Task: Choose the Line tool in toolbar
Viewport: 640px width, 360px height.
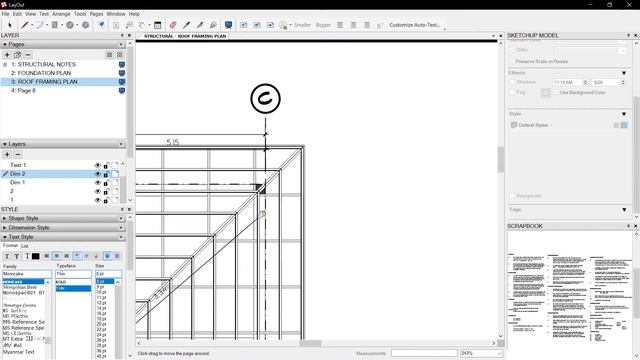Action: [24, 25]
